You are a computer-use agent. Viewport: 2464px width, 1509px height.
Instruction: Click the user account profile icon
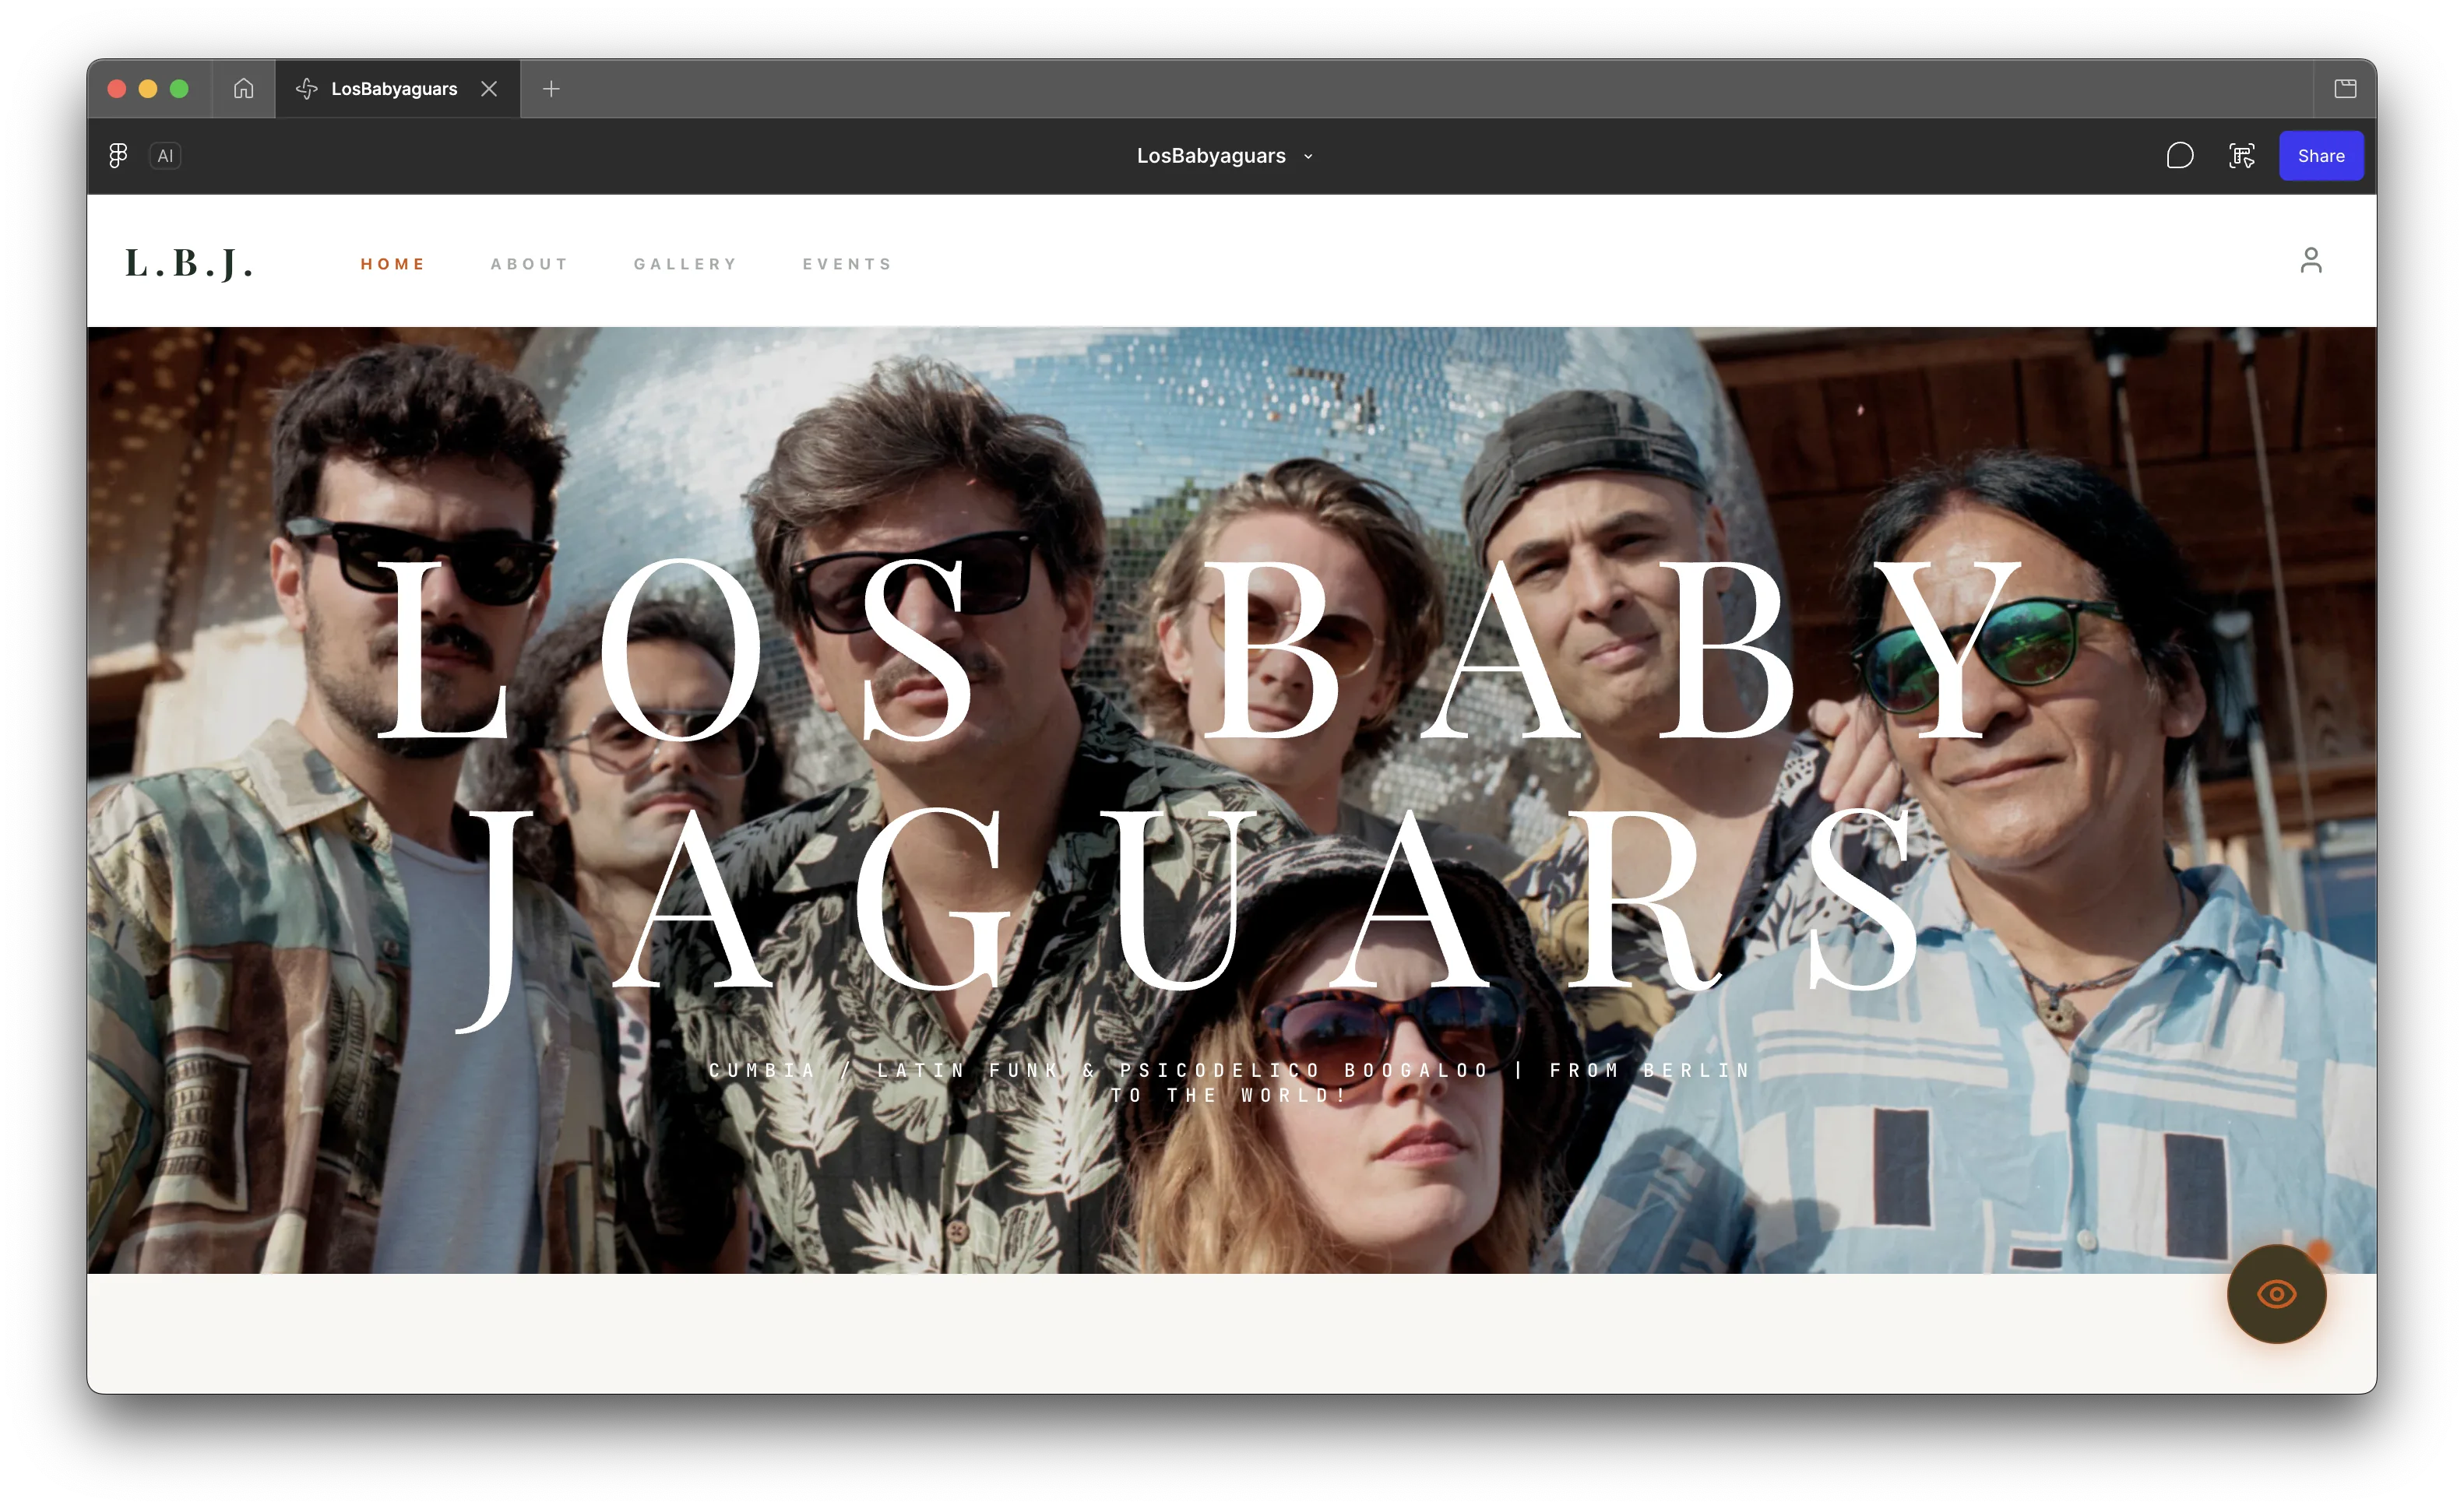click(x=2310, y=261)
